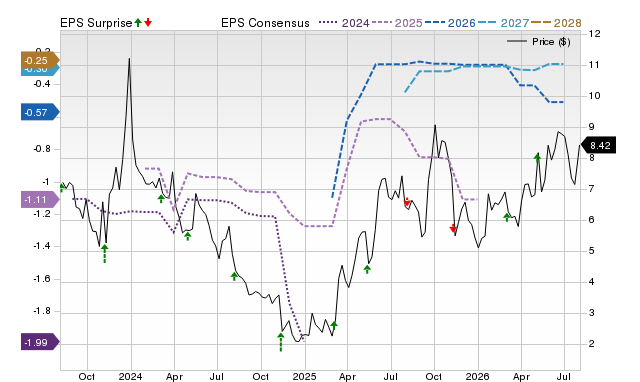The width and height of the screenshot is (640, 382).
Task: Select the green surprise arrow near May 2026
Action: 537,158
